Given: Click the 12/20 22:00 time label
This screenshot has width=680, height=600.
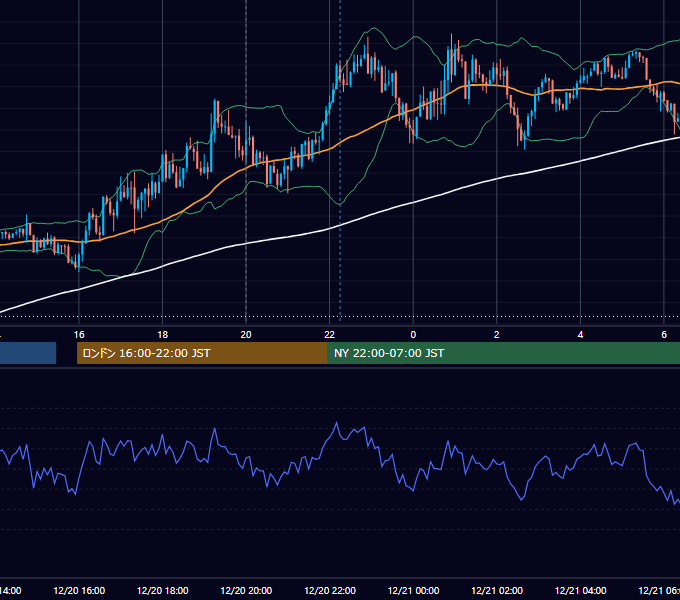Looking at the screenshot, I should [x=330, y=590].
